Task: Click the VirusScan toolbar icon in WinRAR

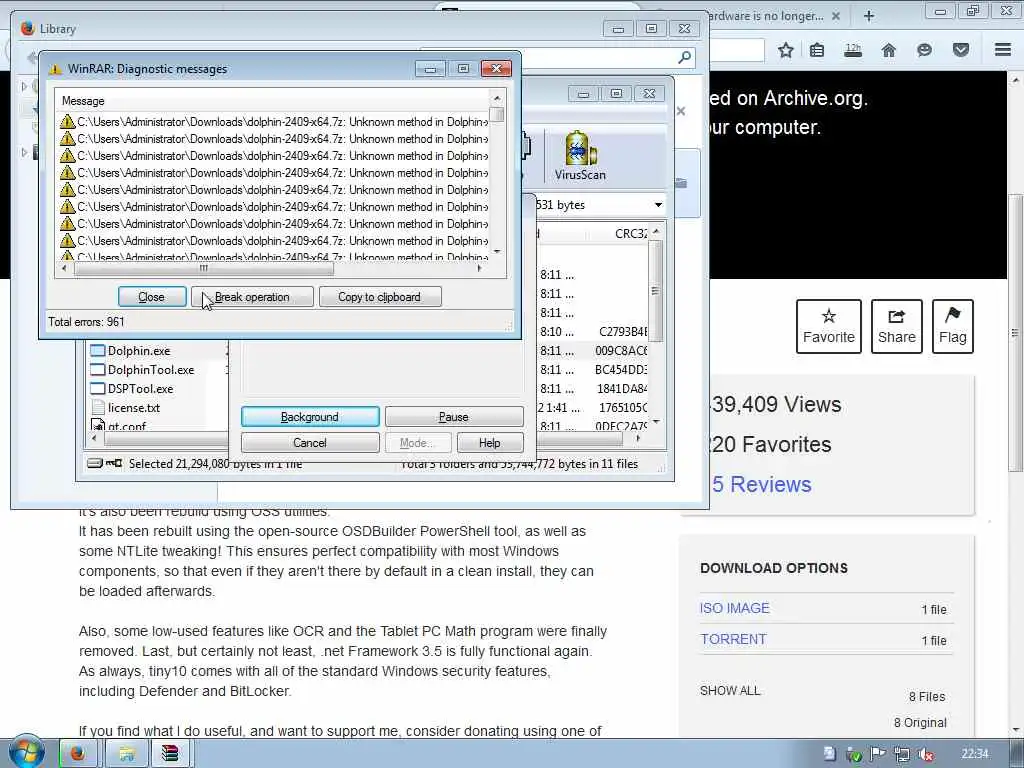Action: tap(580, 155)
